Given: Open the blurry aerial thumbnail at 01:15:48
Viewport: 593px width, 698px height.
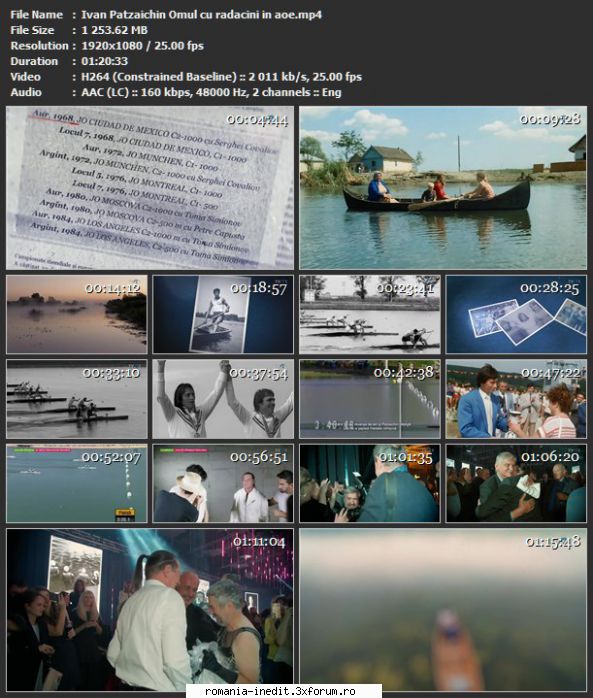Looking at the screenshot, I should click(x=443, y=610).
